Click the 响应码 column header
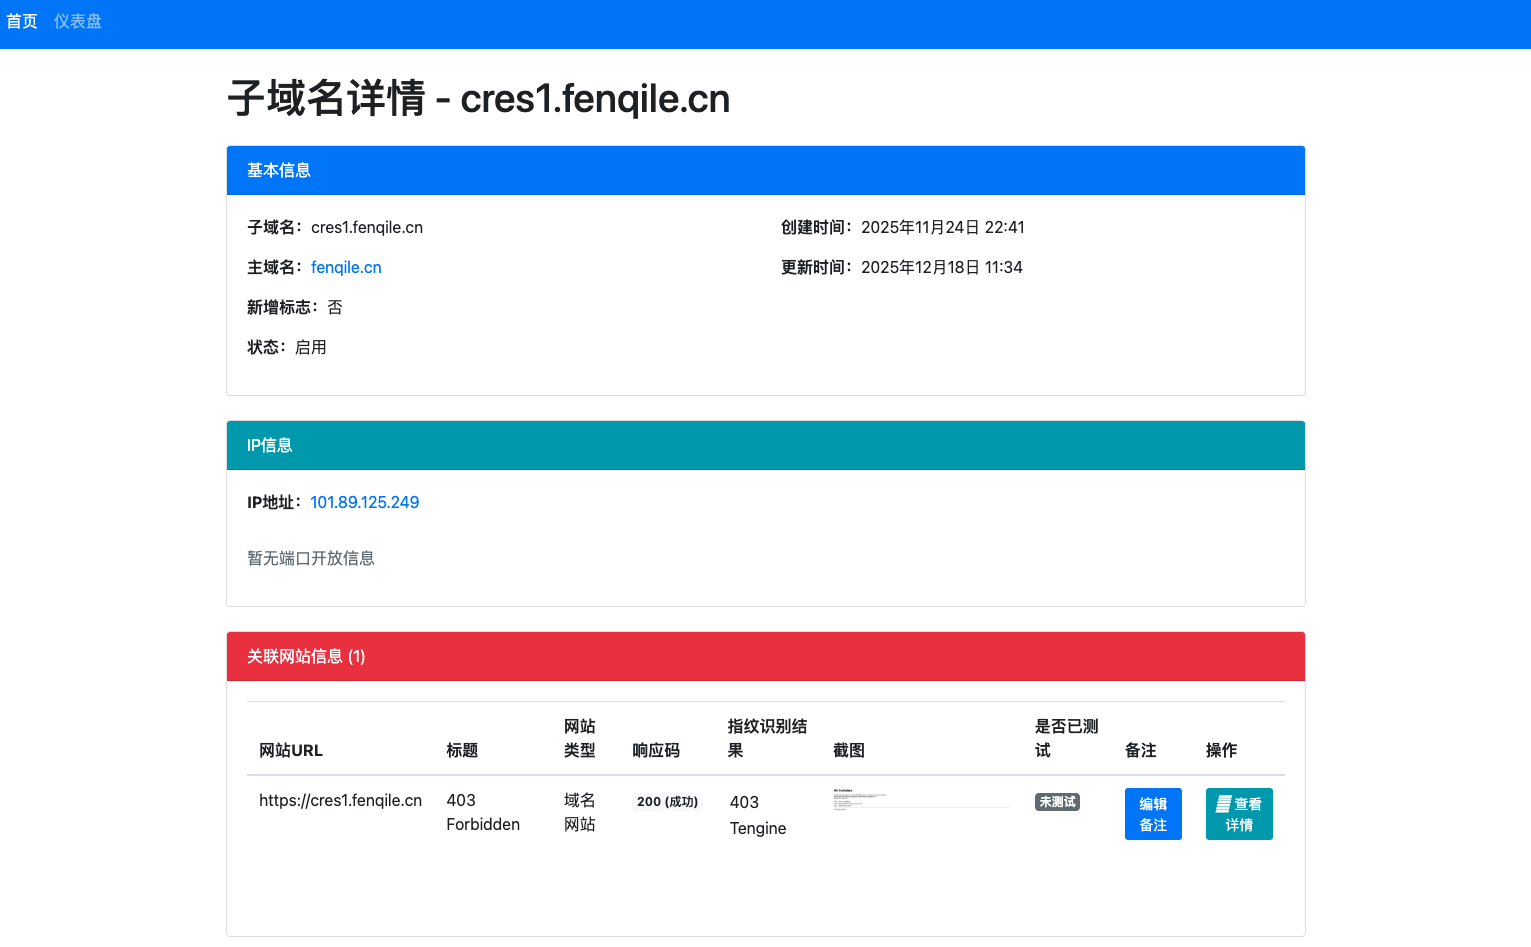This screenshot has height=947, width=1531. (656, 751)
